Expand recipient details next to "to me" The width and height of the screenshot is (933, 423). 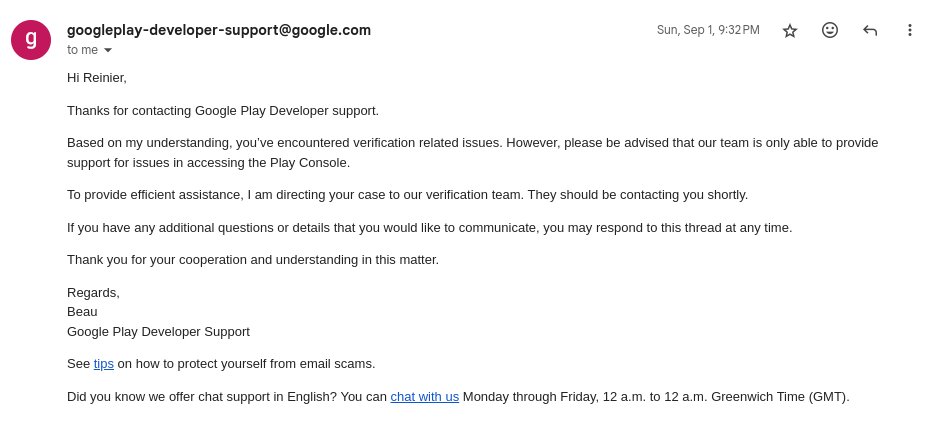pos(108,51)
